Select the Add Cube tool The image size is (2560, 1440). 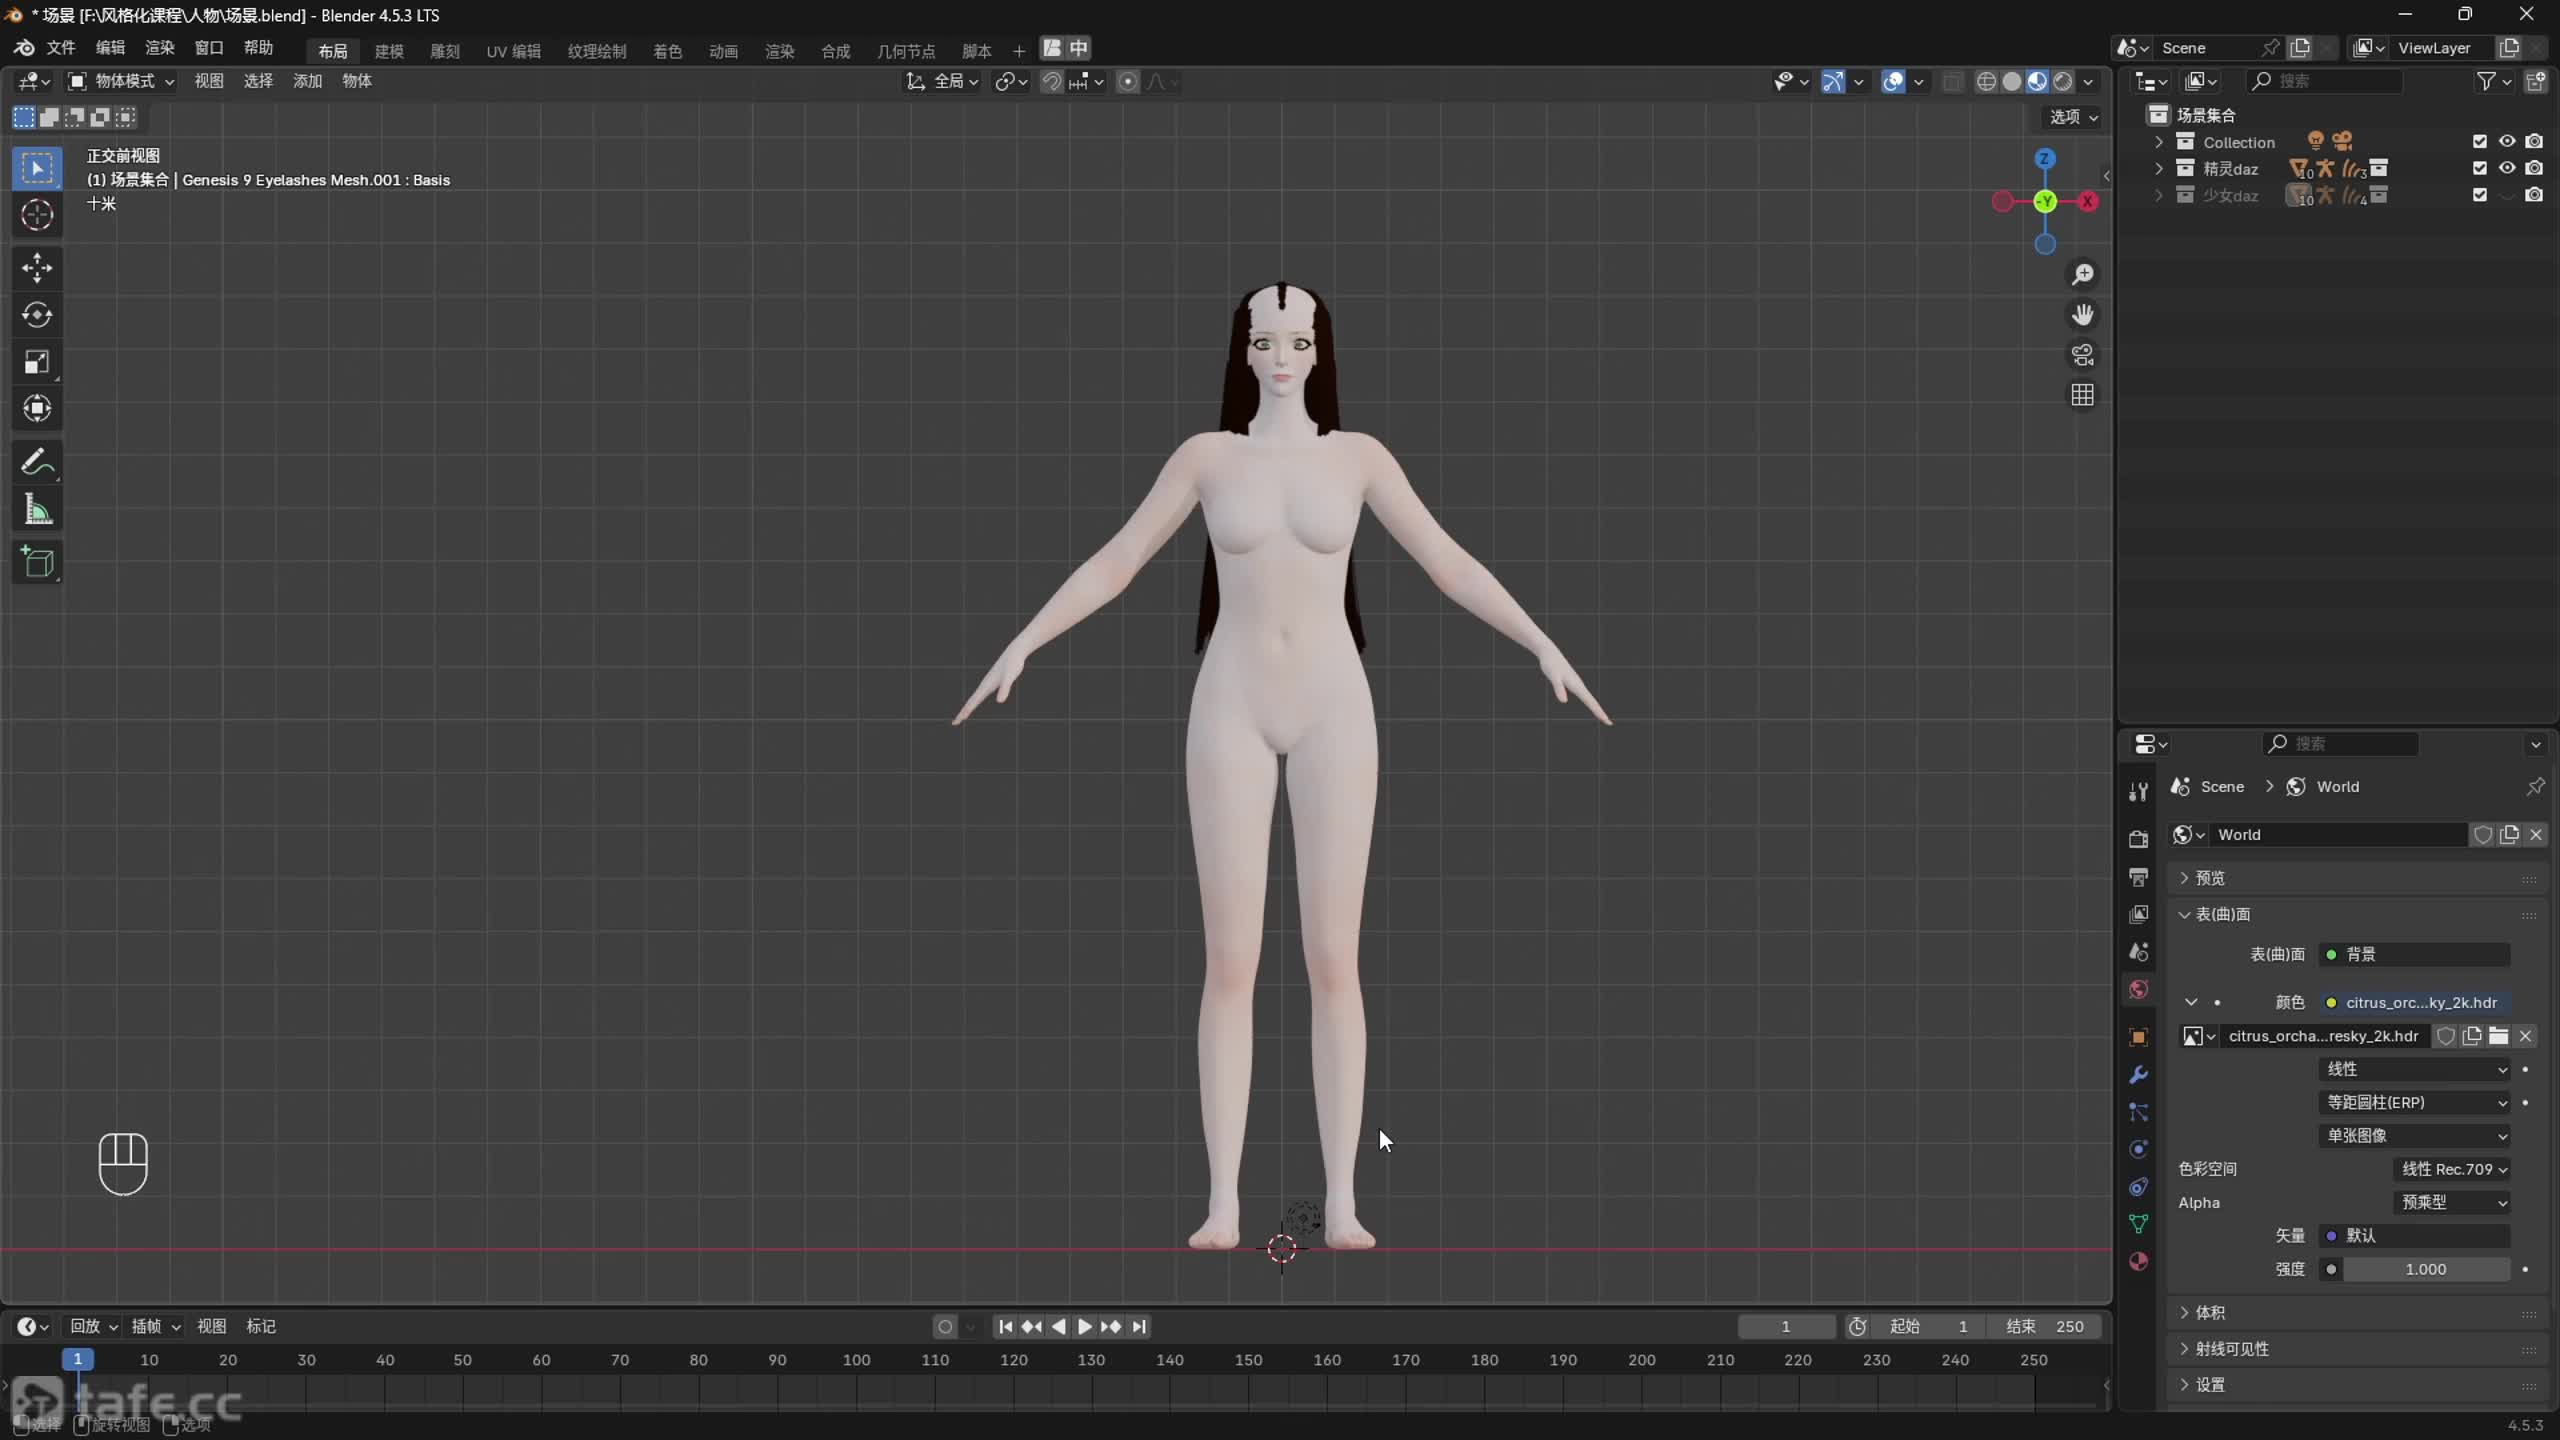pos(37,562)
